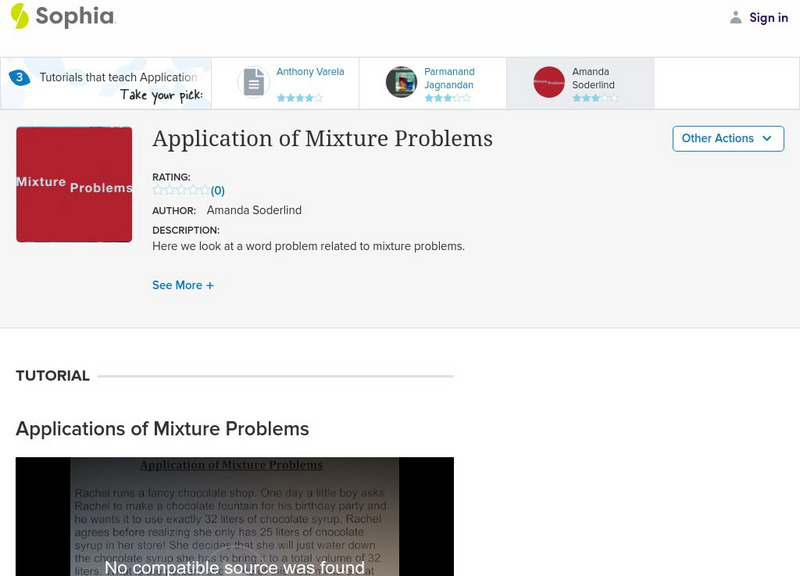This screenshot has width=800, height=576.
Task: Click the Mixture Problems red thumbnail
Action: click(73, 183)
